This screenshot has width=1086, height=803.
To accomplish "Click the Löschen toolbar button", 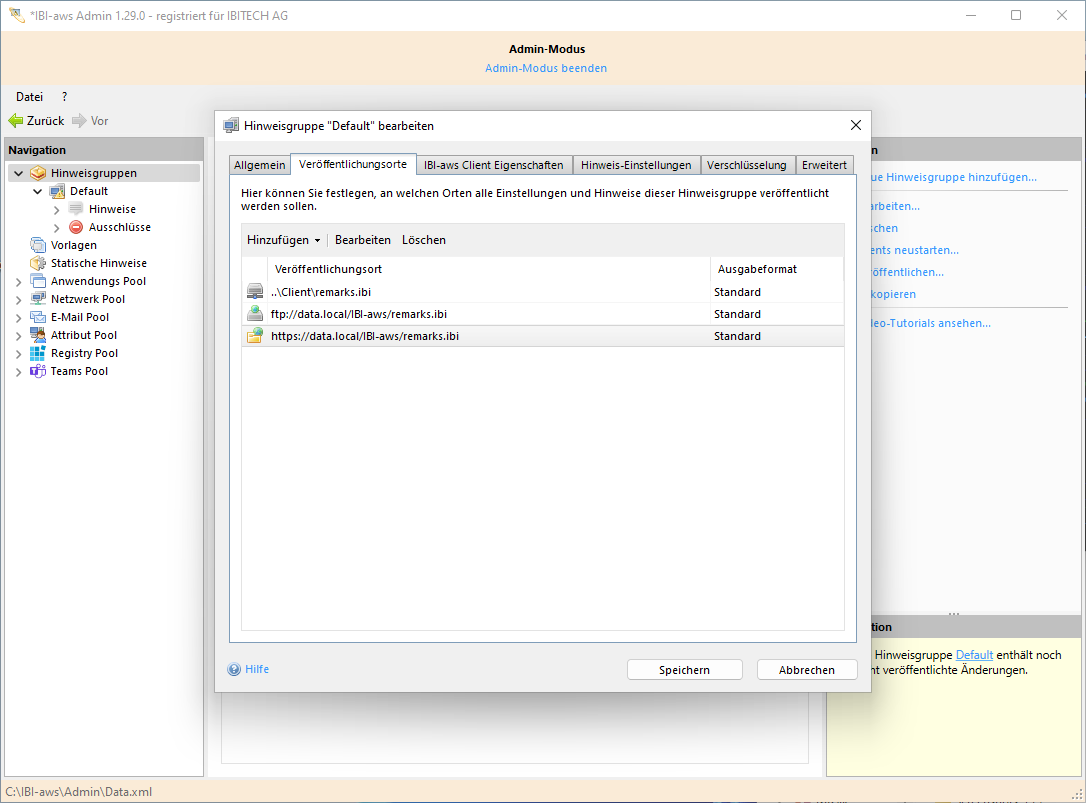I will click(424, 240).
